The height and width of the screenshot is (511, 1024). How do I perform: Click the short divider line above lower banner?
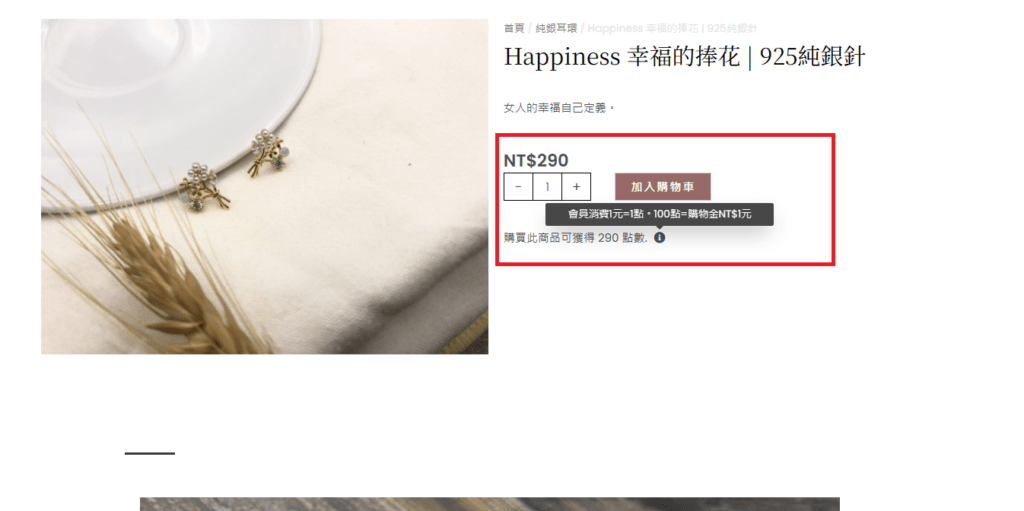pyautogui.click(x=150, y=453)
